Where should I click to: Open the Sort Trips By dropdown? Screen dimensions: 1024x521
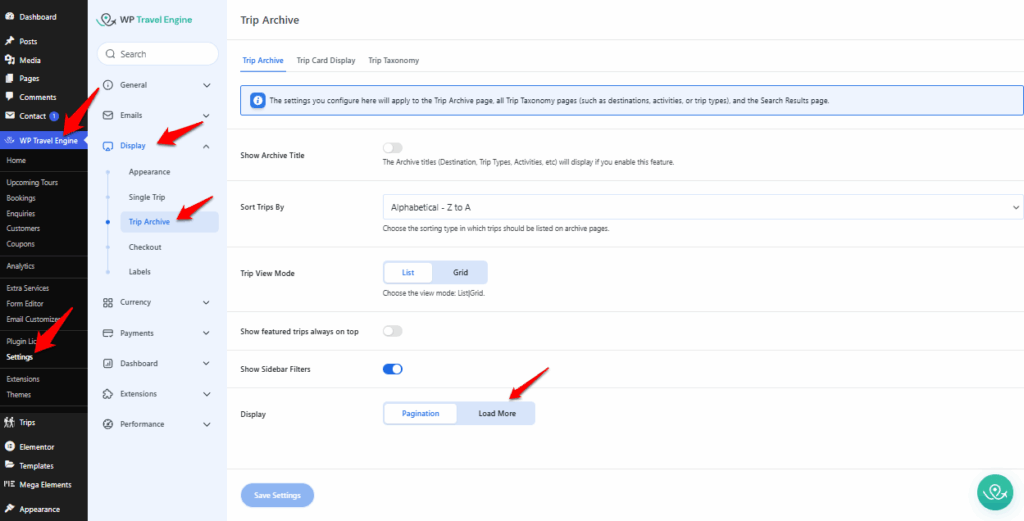(702, 207)
